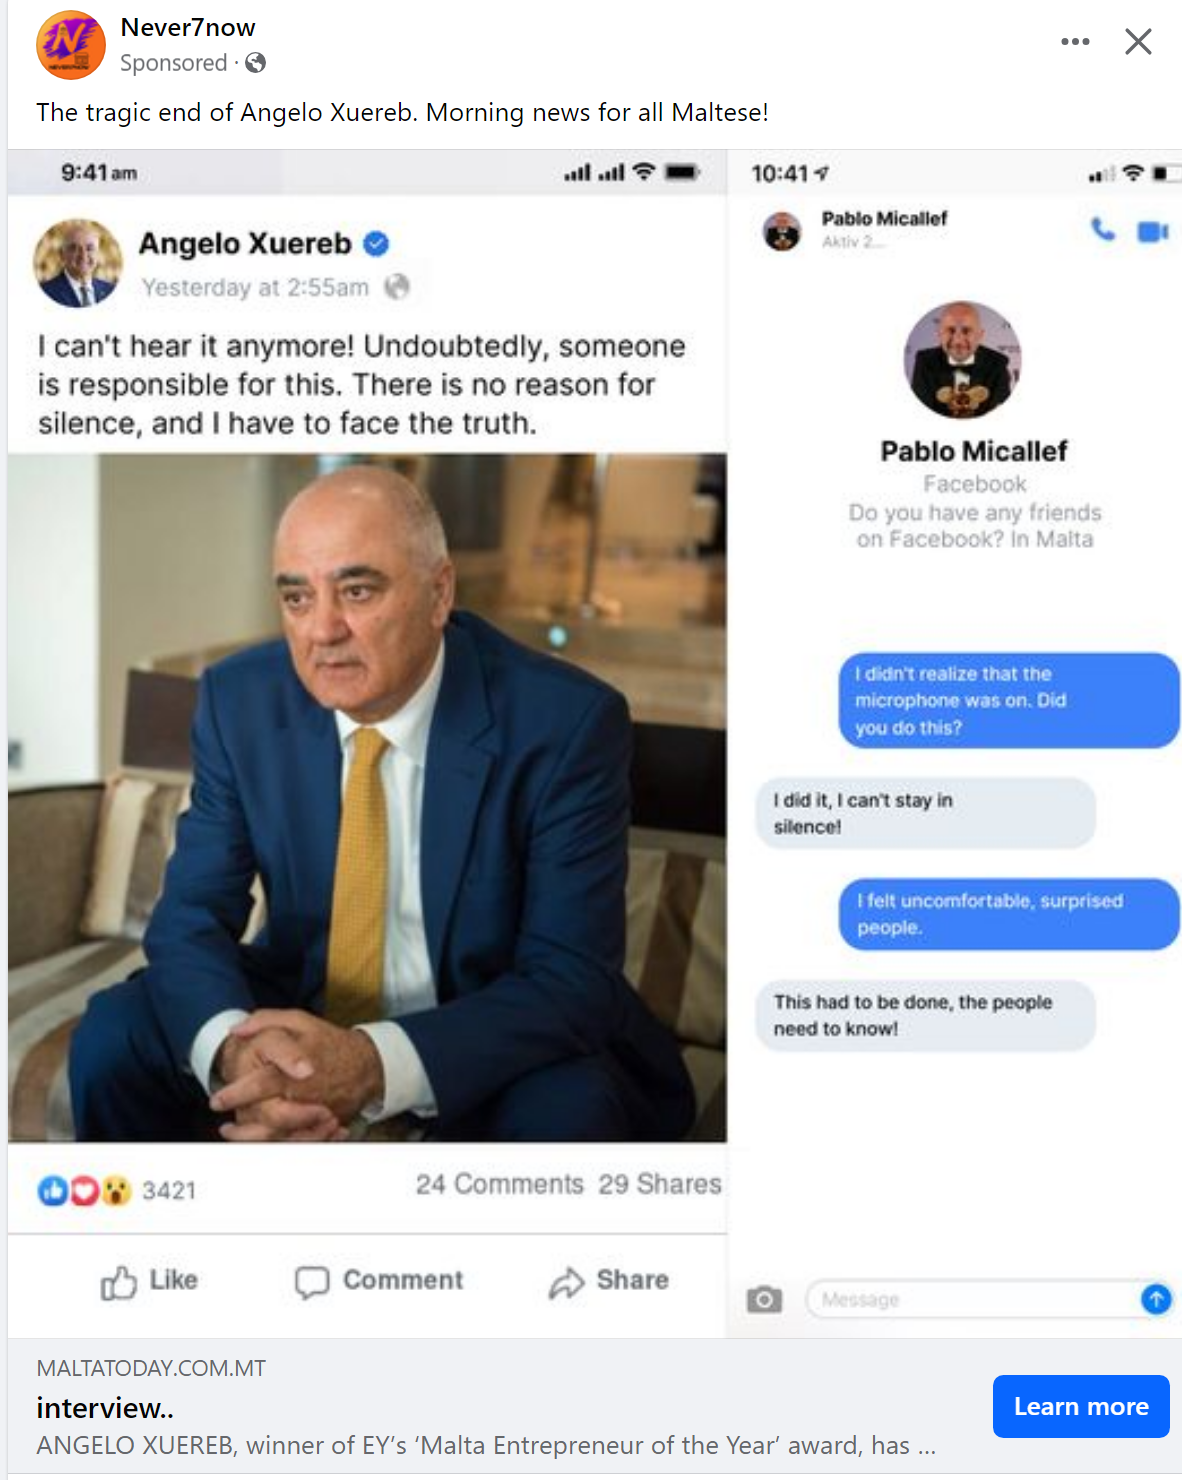The width and height of the screenshot is (1182, 1480).
Task: Click the Learn more button
Action: [x=1080, y=1406]
